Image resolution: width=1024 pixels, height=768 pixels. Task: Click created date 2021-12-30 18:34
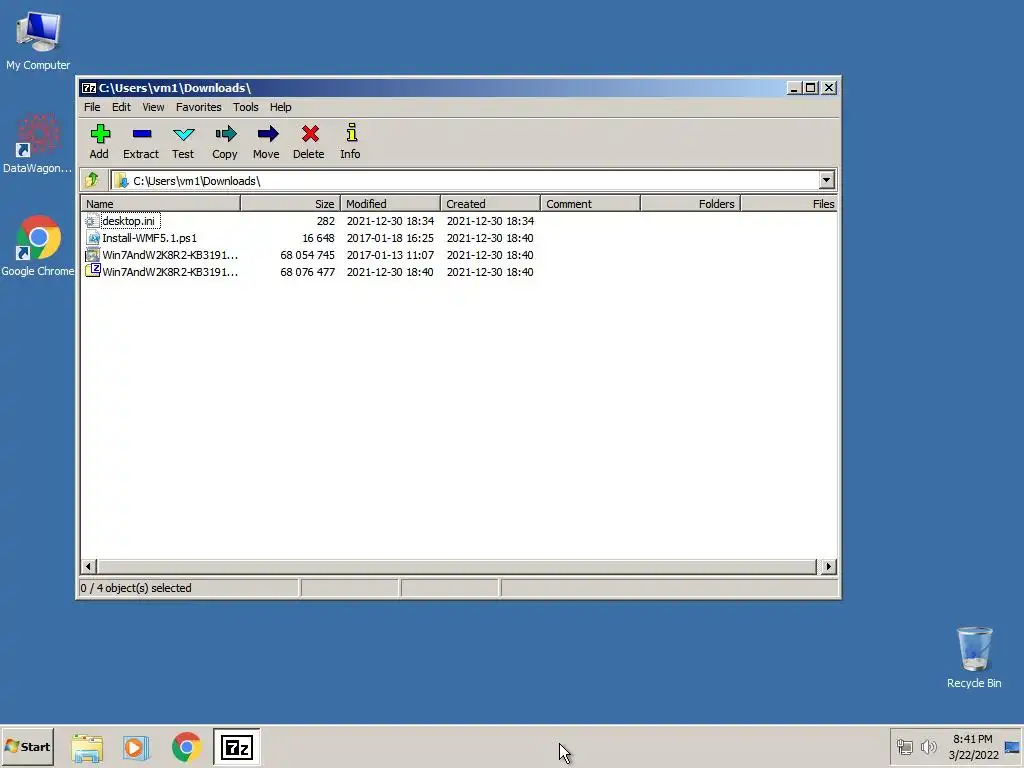pos(490,221)
